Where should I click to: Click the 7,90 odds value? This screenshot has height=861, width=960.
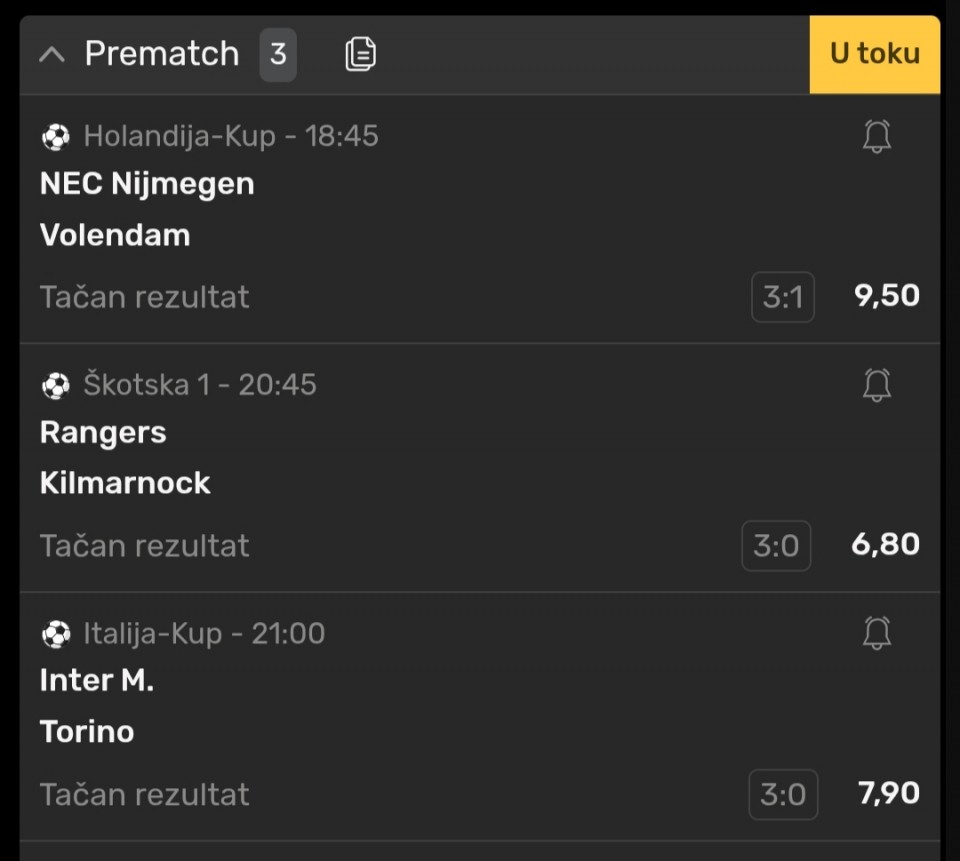tap(888, 793)
